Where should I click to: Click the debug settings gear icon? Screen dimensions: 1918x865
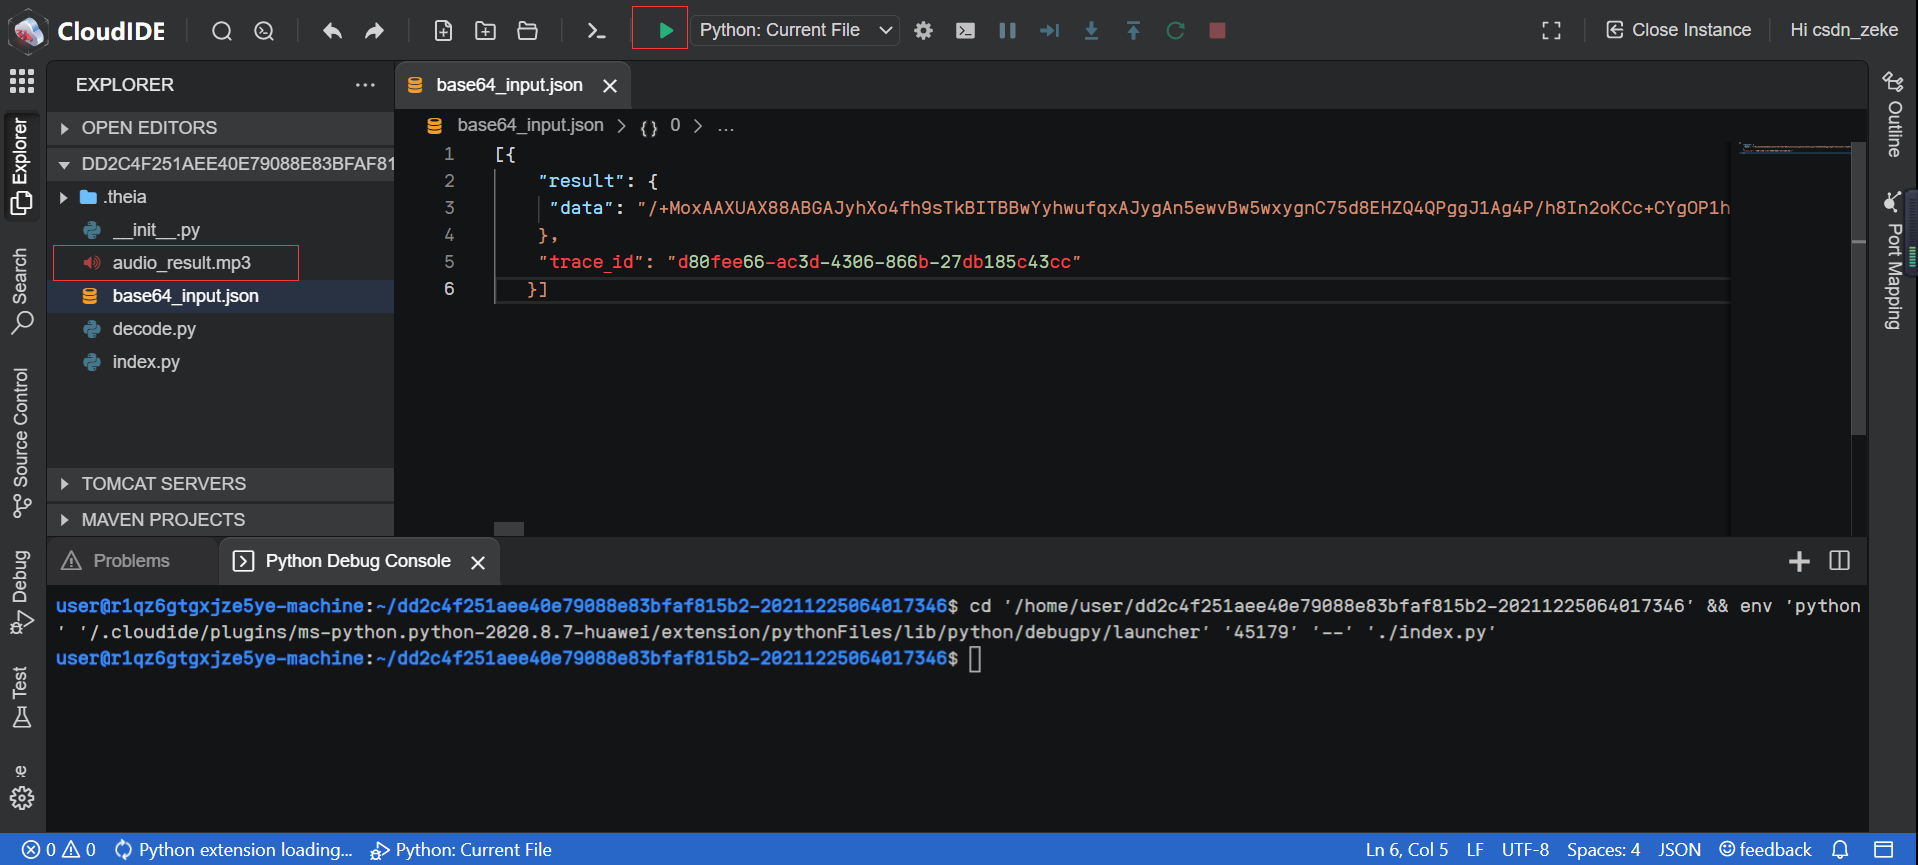[x=923, y=31]
